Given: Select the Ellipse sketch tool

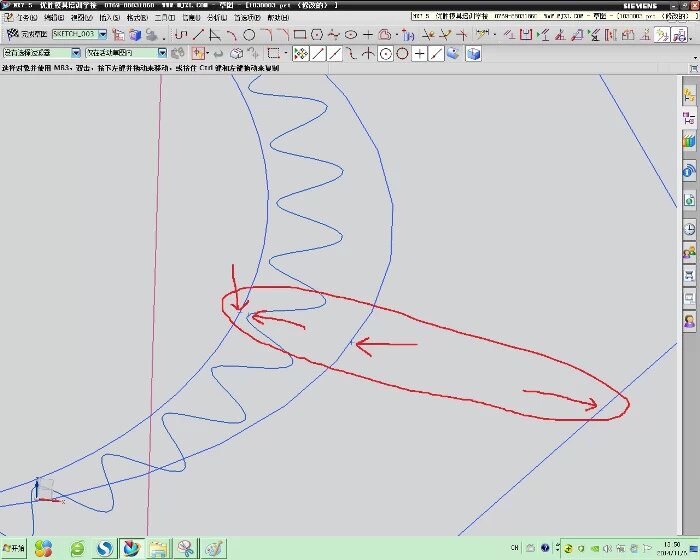Looking at the screenshot, I should point(351,35).
